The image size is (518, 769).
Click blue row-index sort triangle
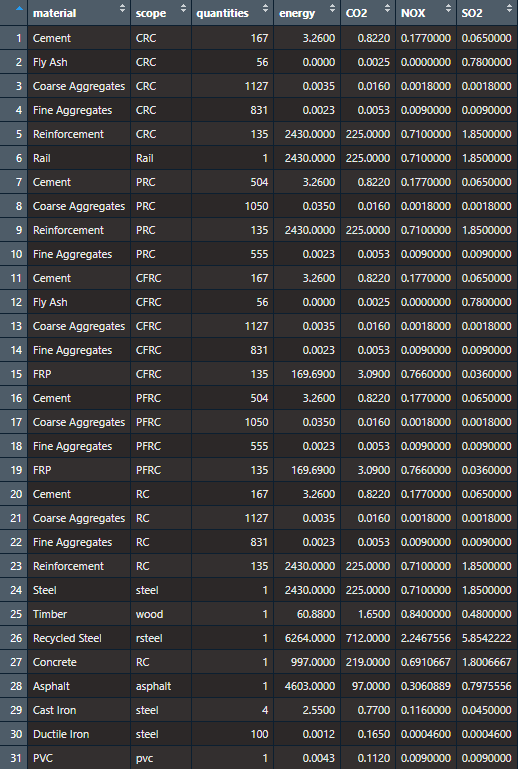click(x=19, y=8)
